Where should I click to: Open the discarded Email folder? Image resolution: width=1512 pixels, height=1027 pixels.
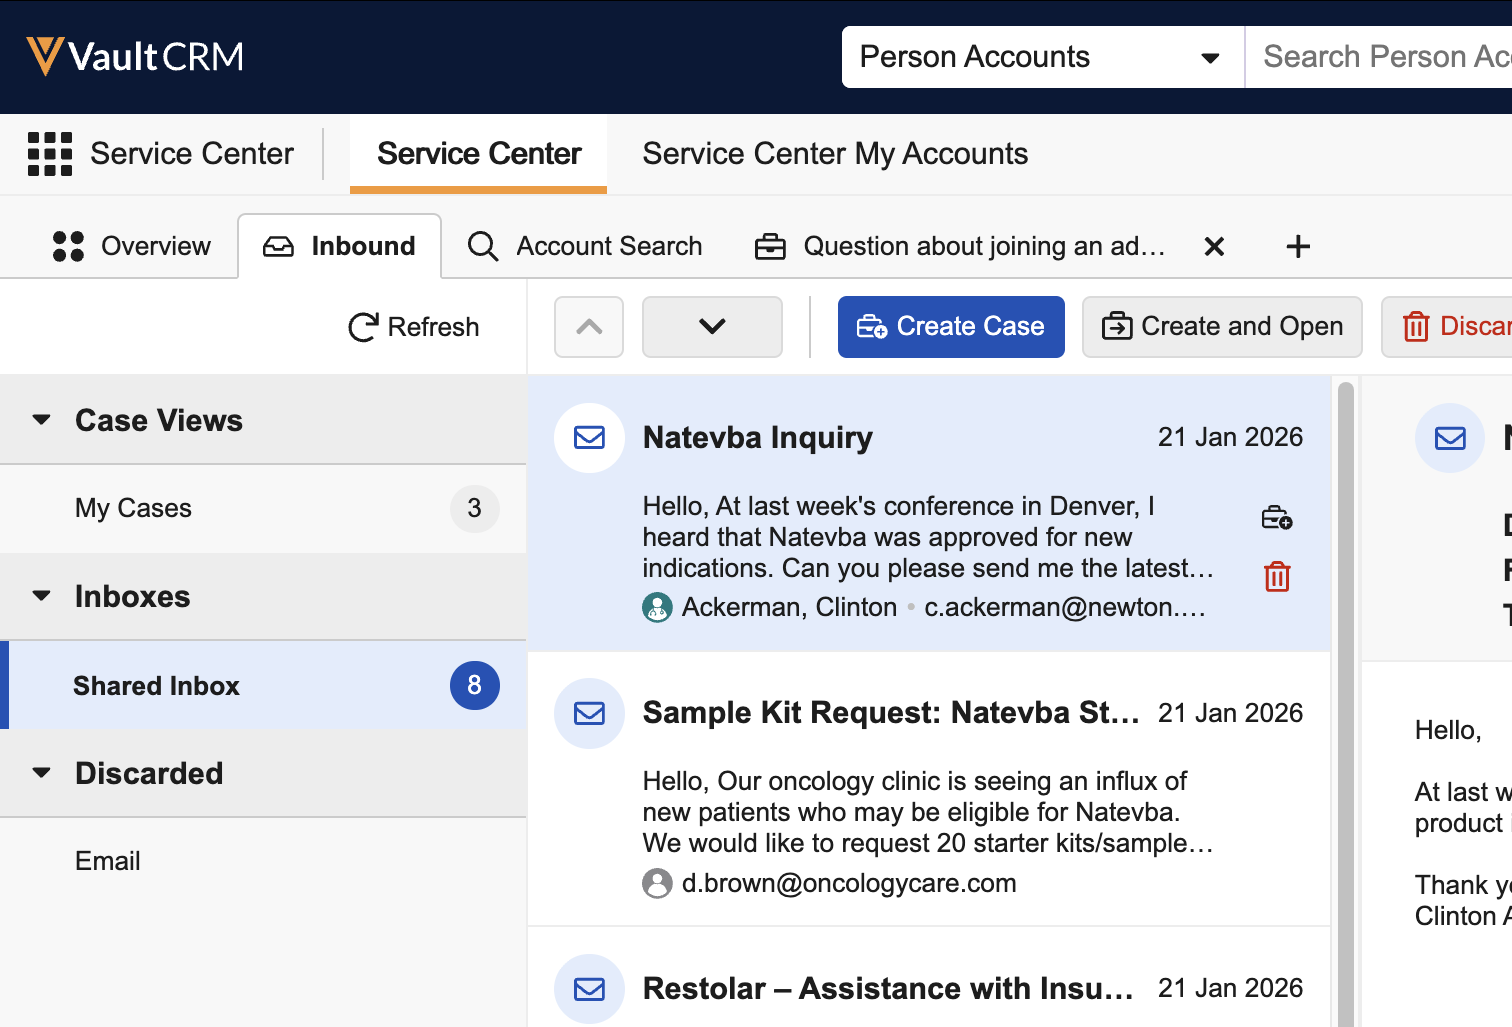(x=263, y=861)
